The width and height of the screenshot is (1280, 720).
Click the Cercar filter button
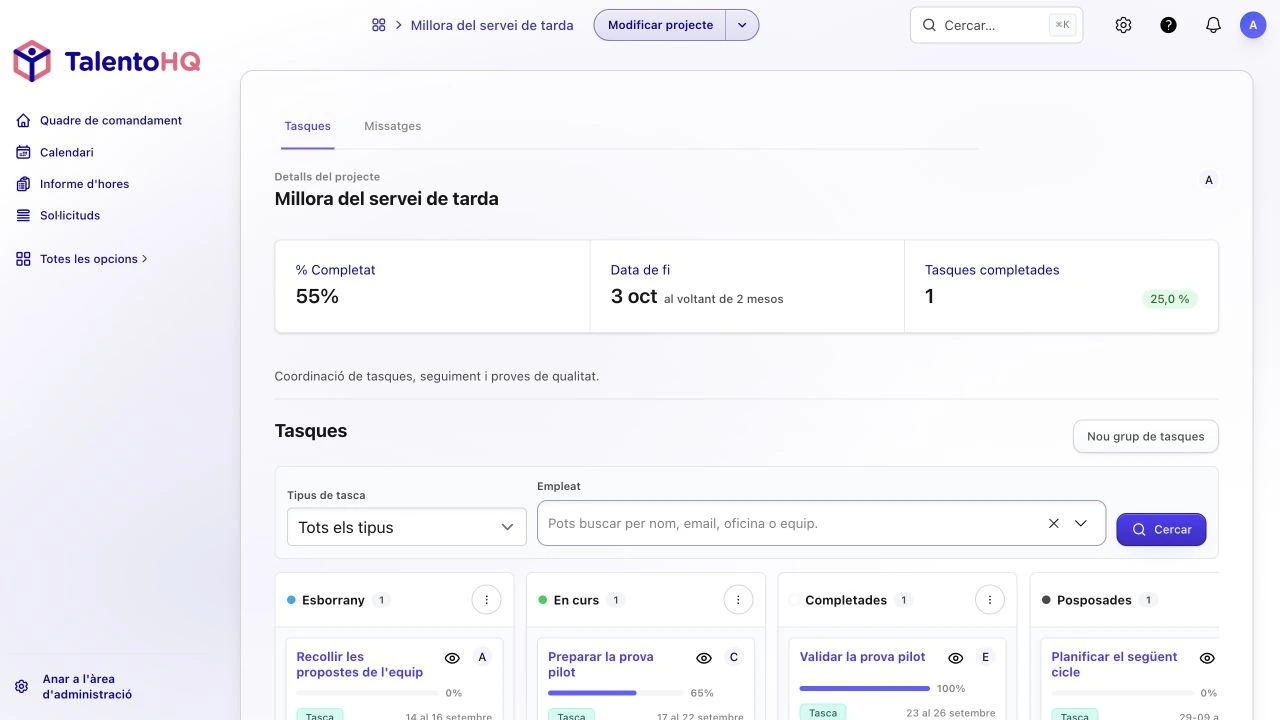(1161, 530)
